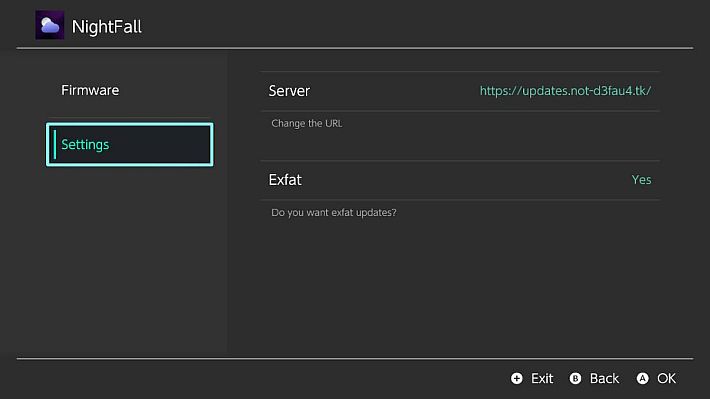Image resolution: width=710 pixels, height=399 pixels.
Task: Click the OK label
Action: (x=667, y=379)
